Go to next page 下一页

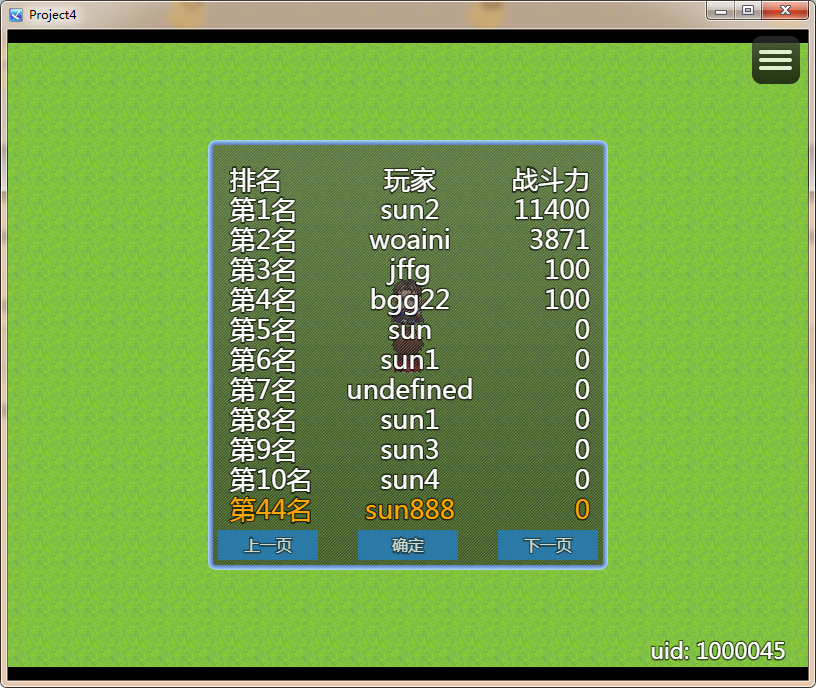(x=548, y=545)
